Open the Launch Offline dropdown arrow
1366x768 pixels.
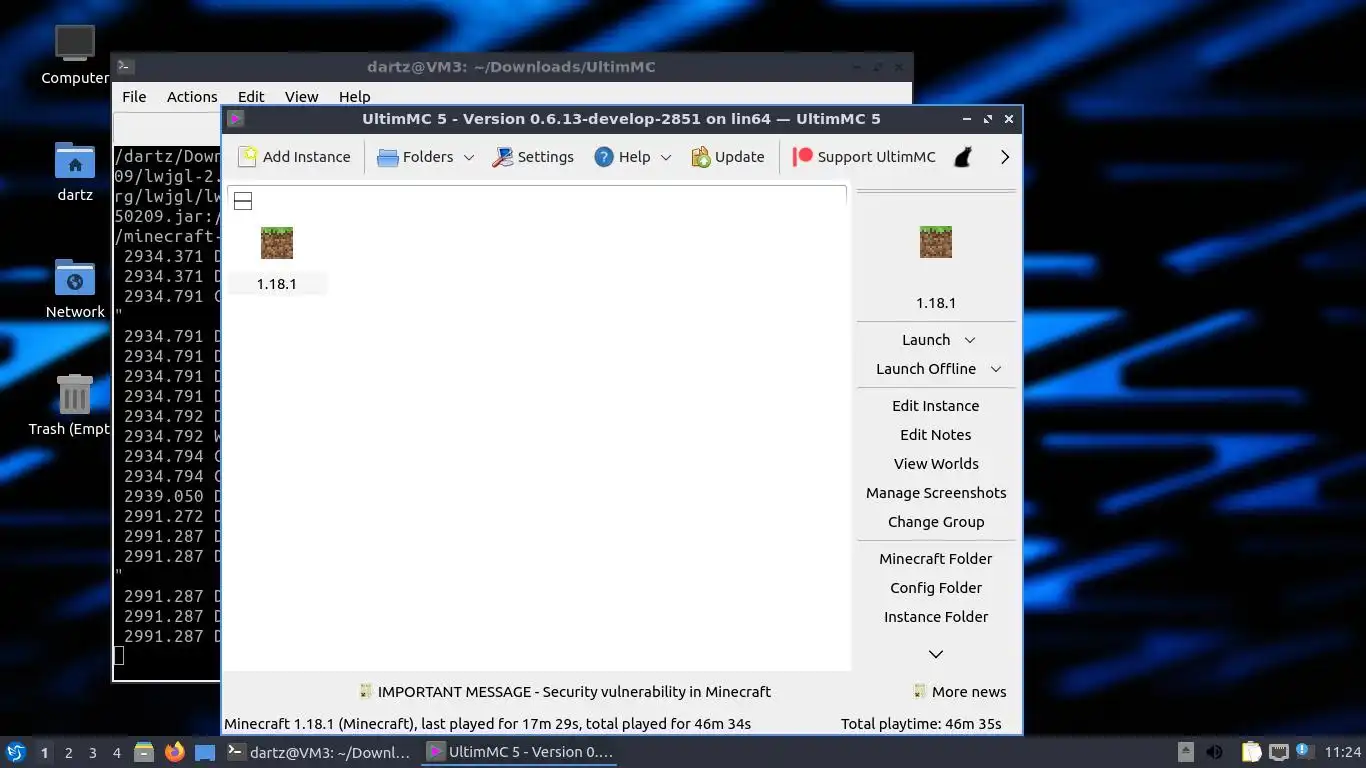[996, 369]
